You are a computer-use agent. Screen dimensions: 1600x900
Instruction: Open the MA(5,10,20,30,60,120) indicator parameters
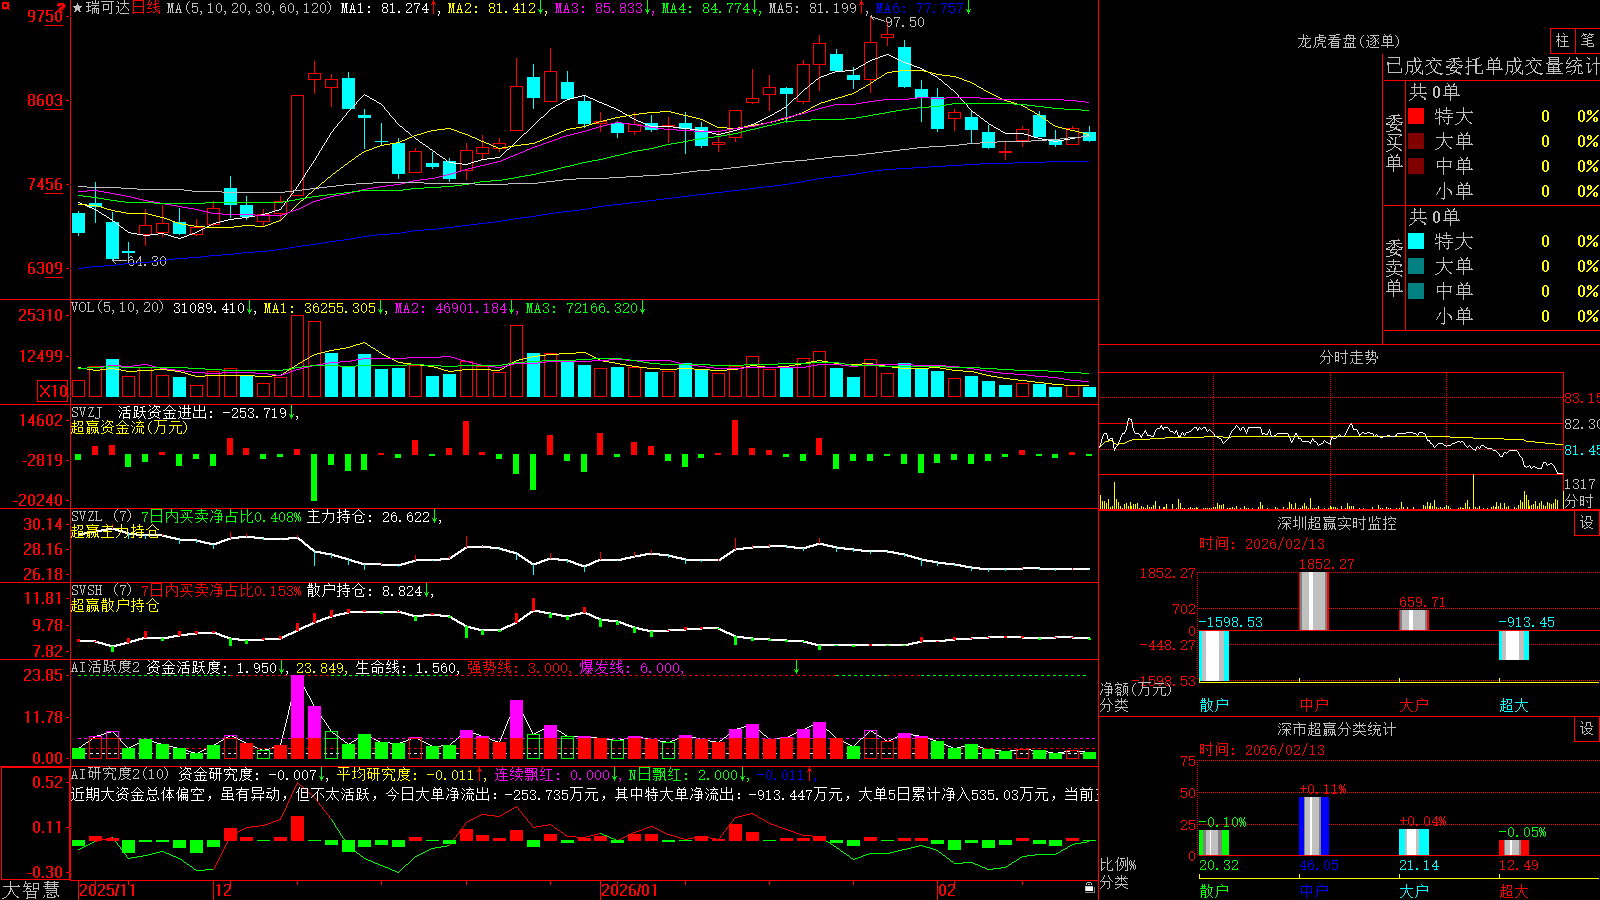249,8
